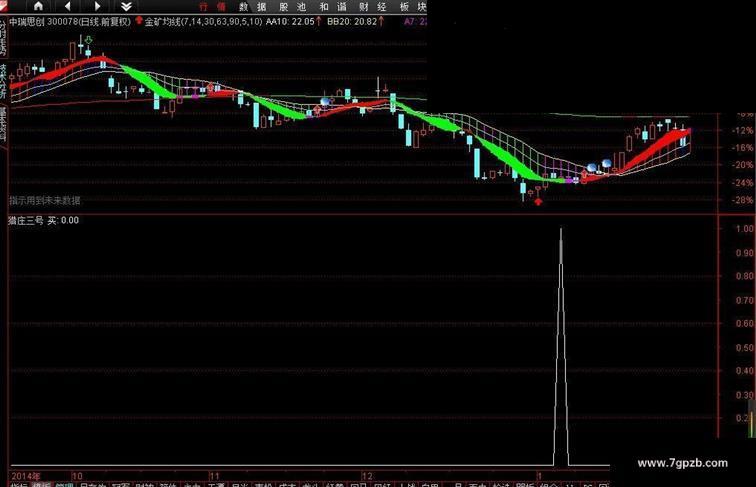Click the forward arrow in toolbar

pyautogui.click(x=97, y=6)
